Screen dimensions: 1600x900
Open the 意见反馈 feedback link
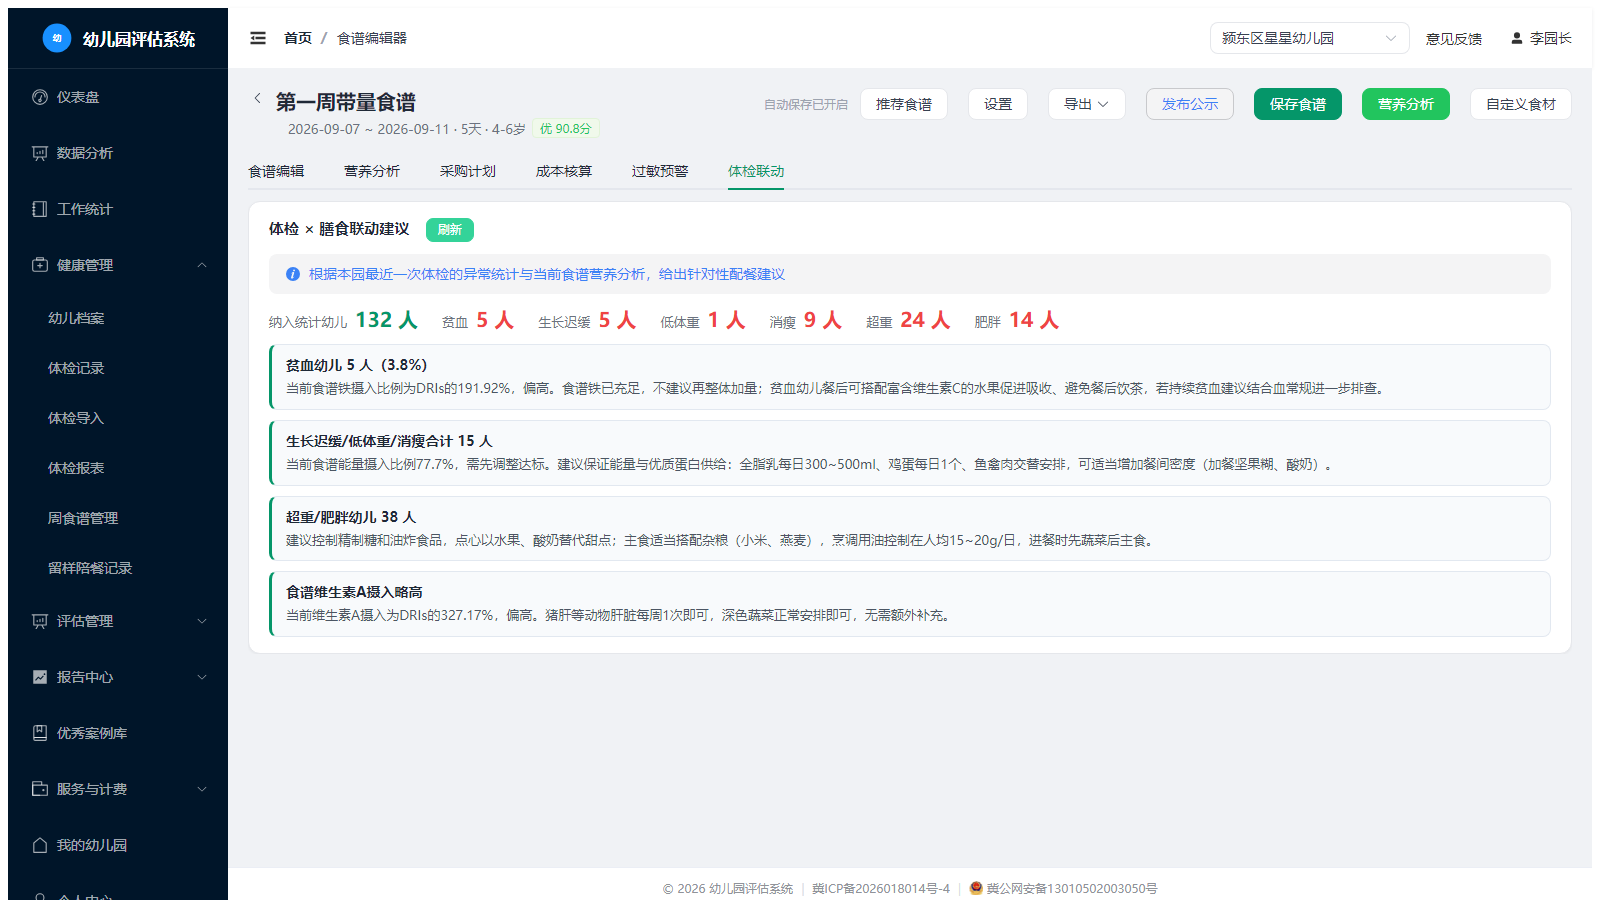[x=1454, y=39]
